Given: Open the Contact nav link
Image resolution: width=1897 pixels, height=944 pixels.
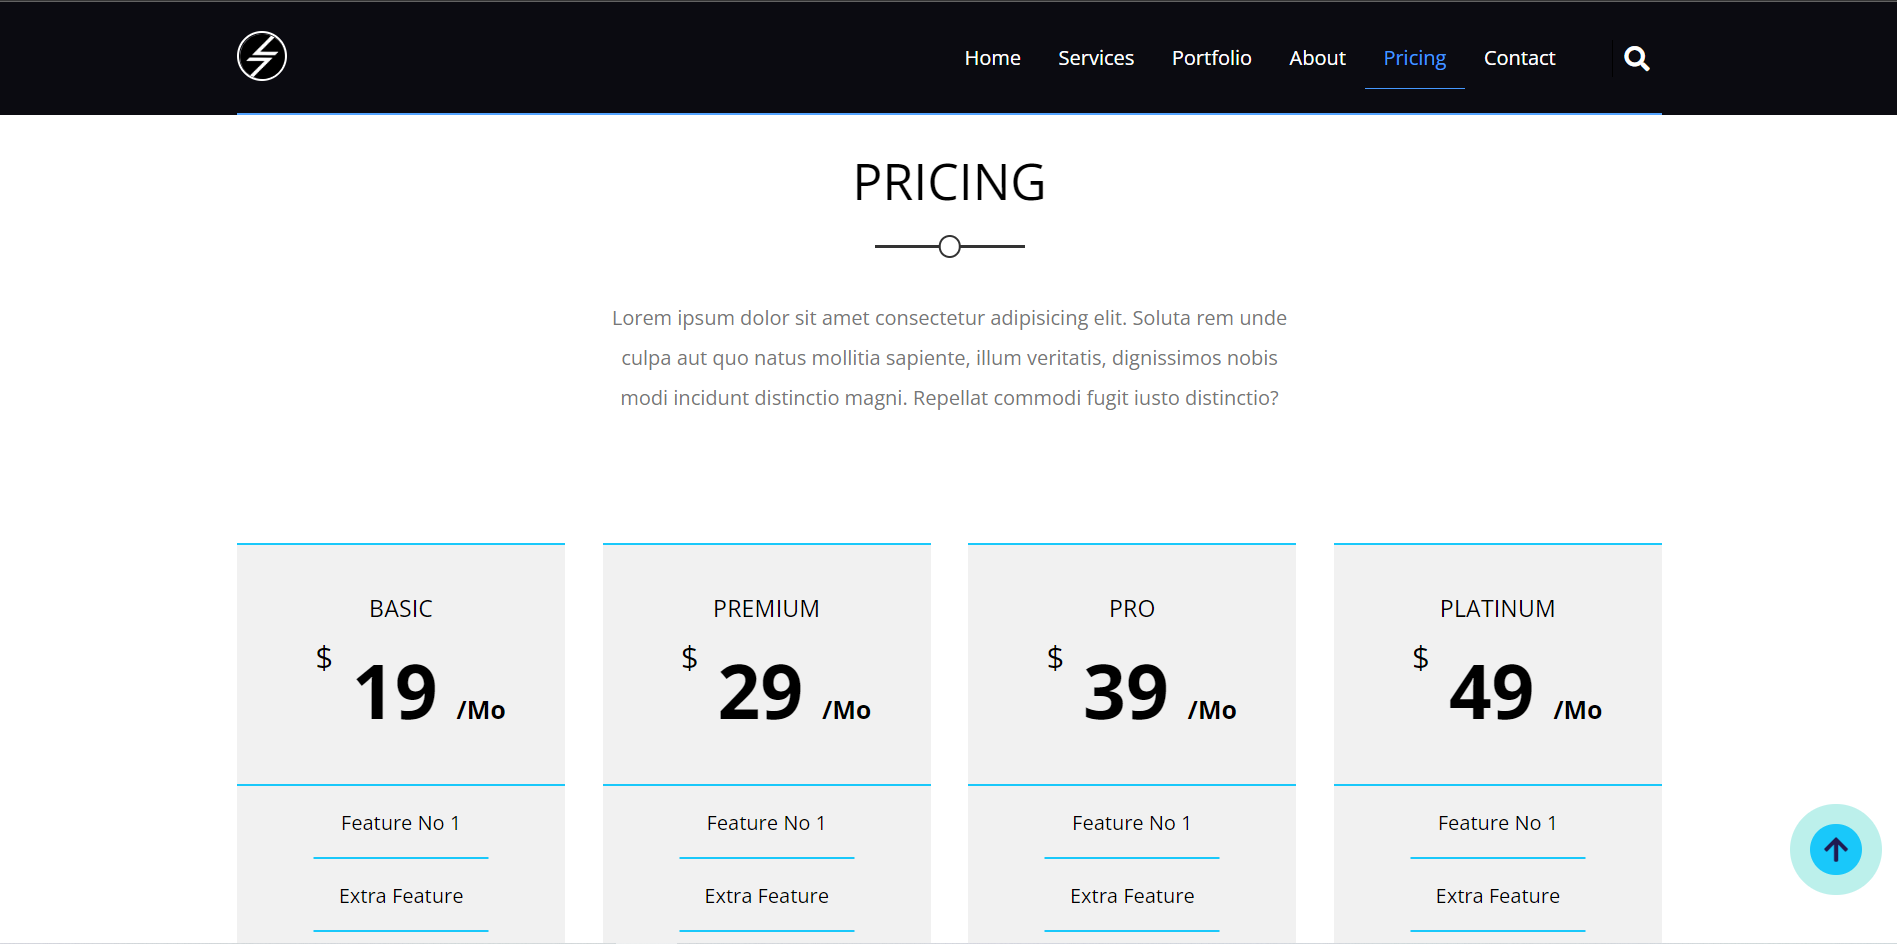Looking at the screenshot, I should 1519,58.
